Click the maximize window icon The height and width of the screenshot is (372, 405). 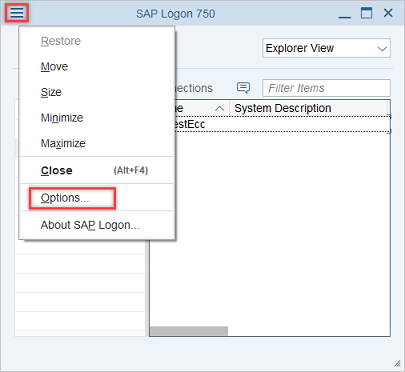coord(366,13)
